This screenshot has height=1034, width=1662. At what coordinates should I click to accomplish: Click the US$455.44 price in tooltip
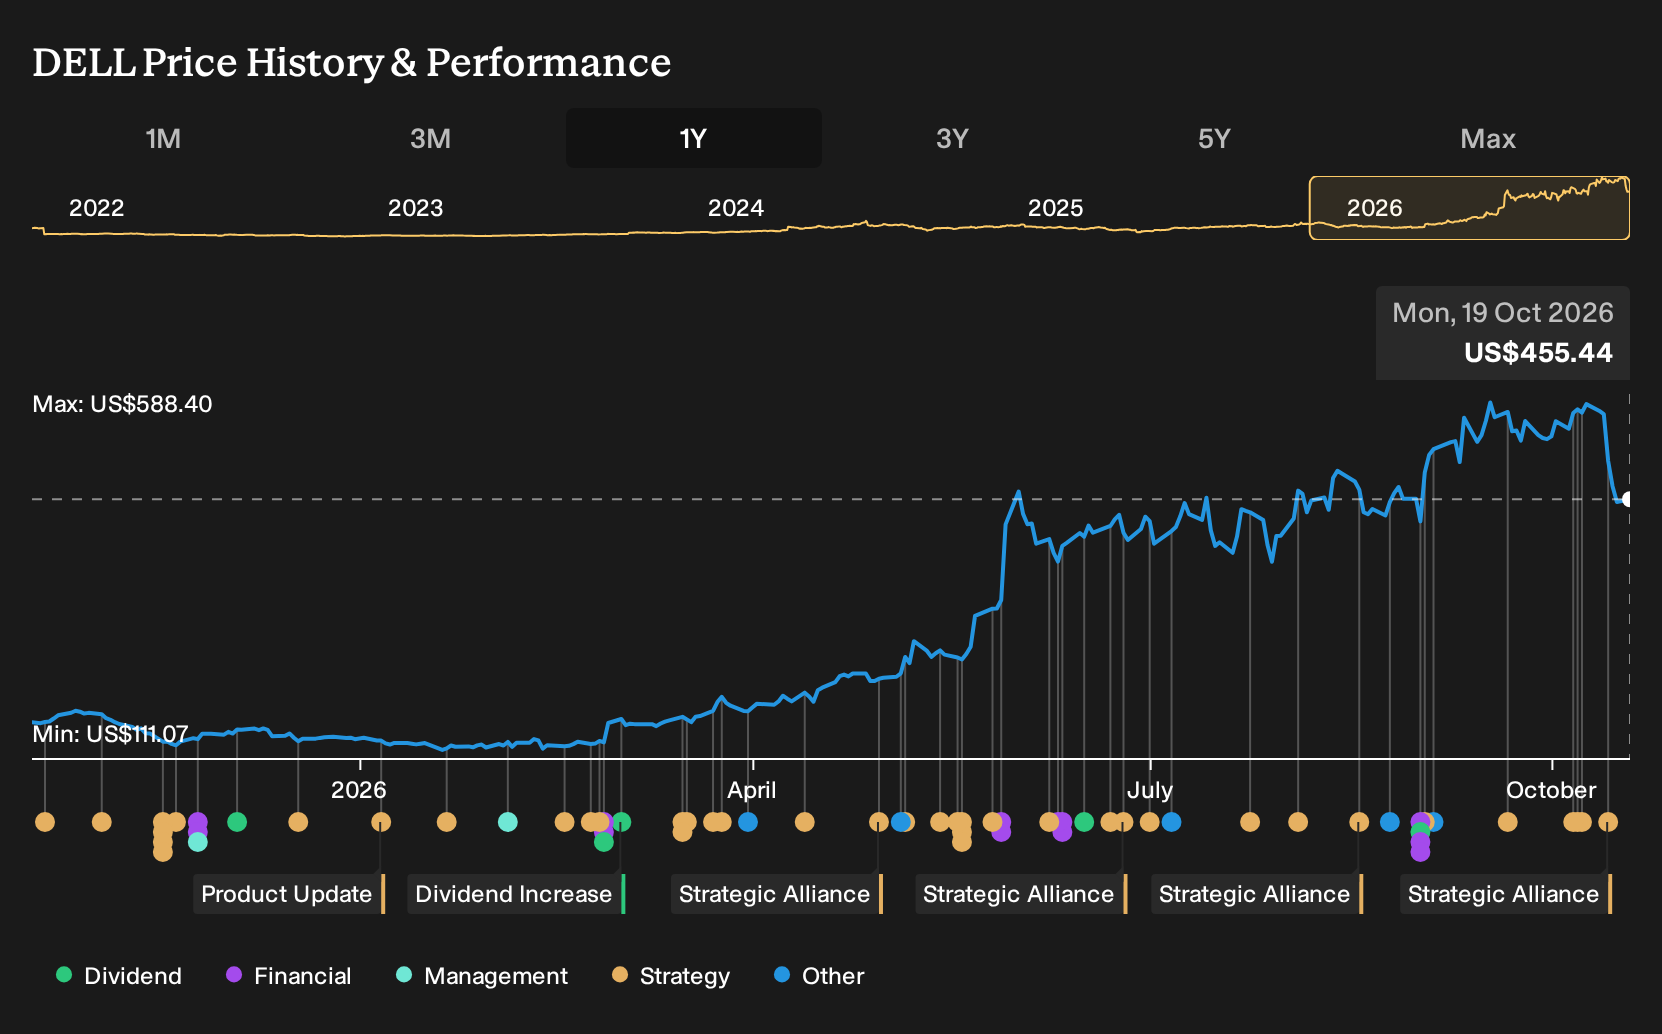point(1538,353)
